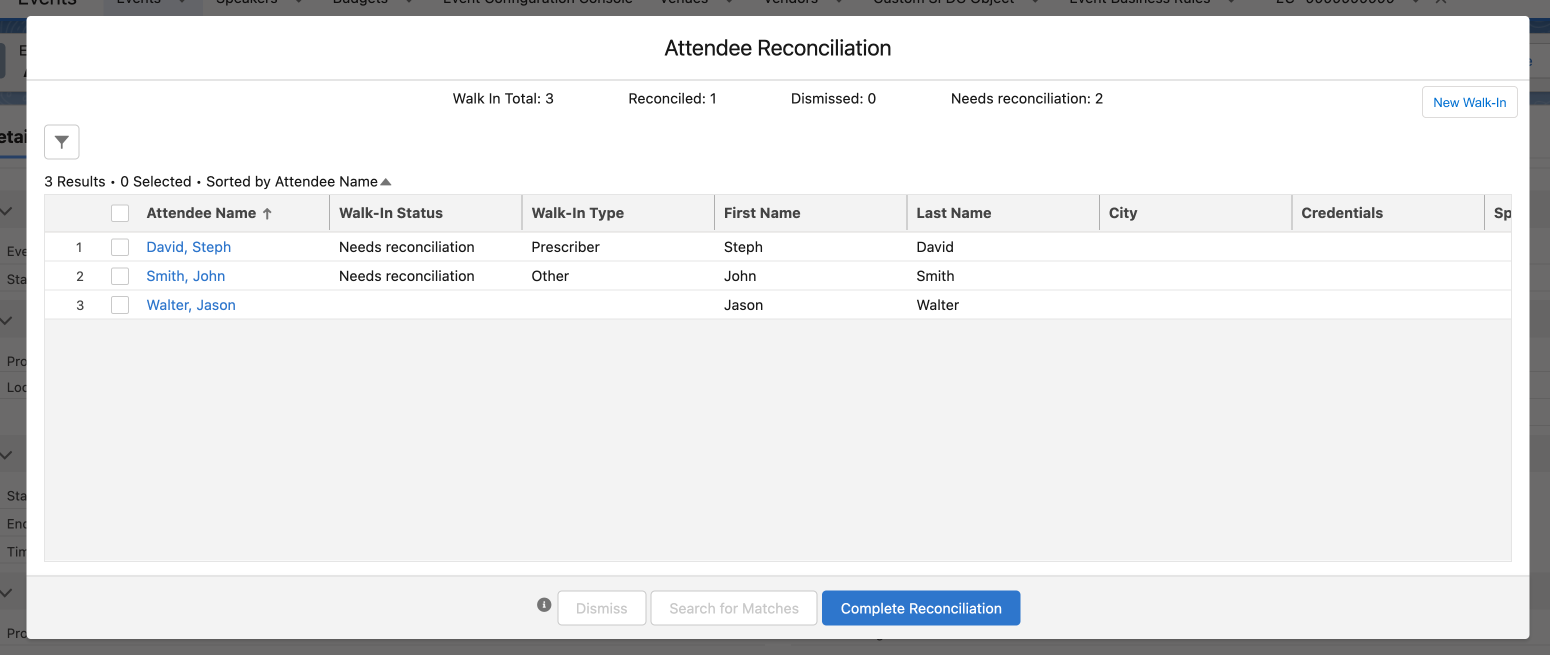Sort by the Walk-In Status column header
Screen dimensions: 1550x655
391,213
